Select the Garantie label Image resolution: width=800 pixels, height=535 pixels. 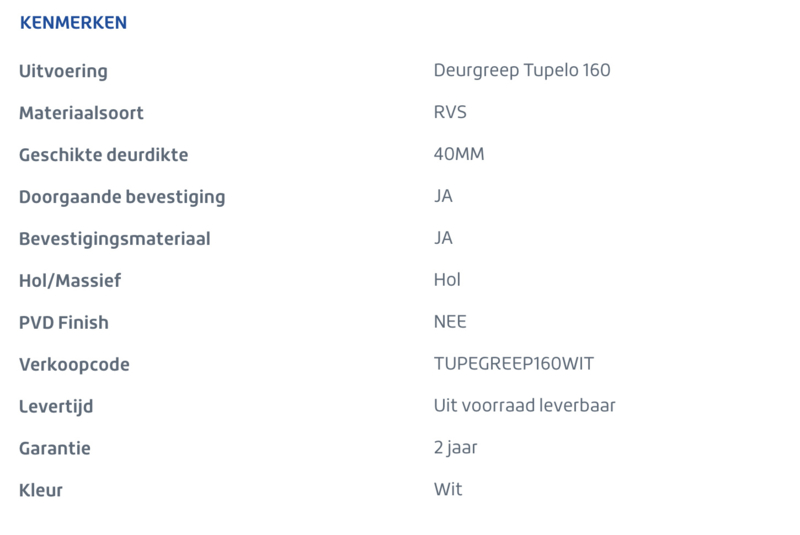55,448
